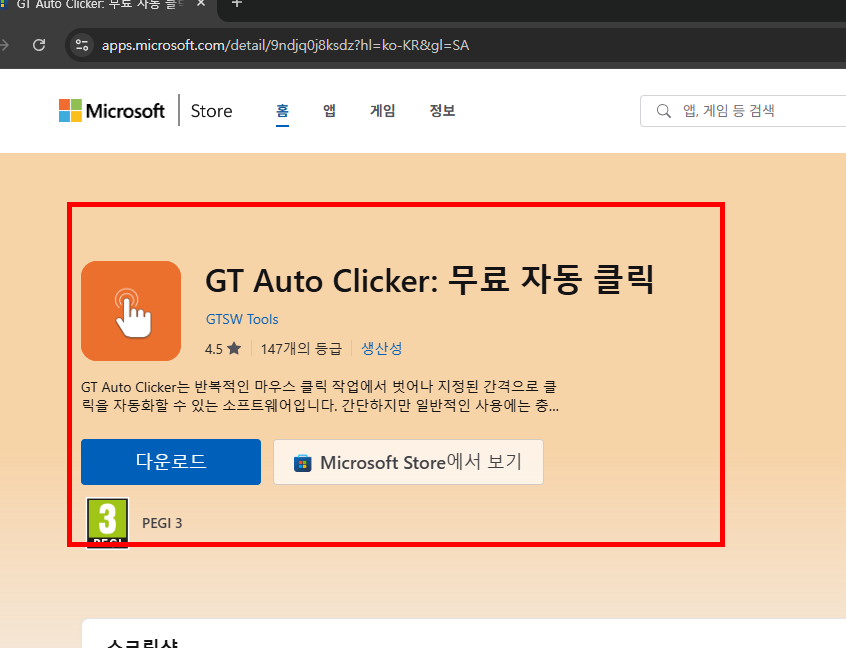Click the truncated app description text
846x648 pixels.
pos(320,396)
